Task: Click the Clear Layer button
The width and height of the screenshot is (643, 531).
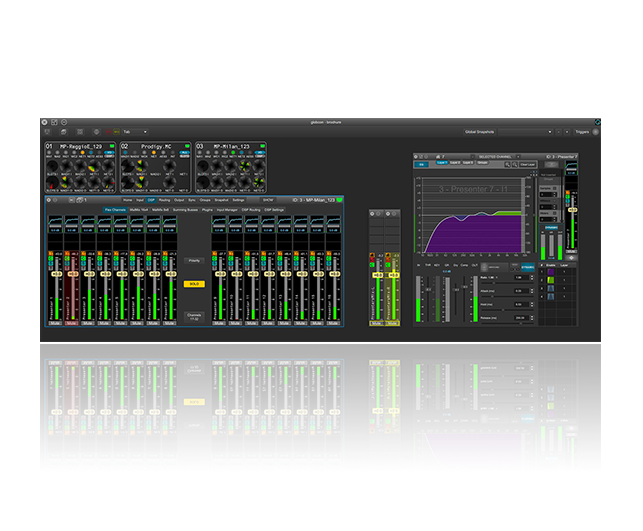Action: pos(529,165)
